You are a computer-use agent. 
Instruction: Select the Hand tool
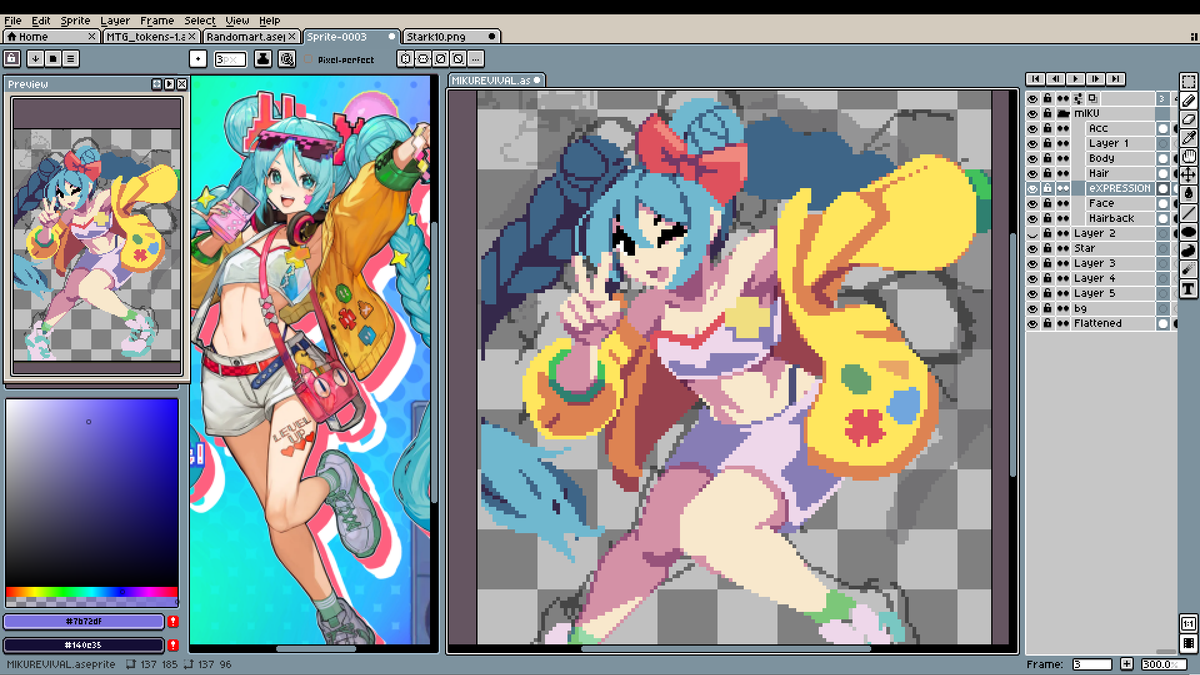tap(1188, 157)
